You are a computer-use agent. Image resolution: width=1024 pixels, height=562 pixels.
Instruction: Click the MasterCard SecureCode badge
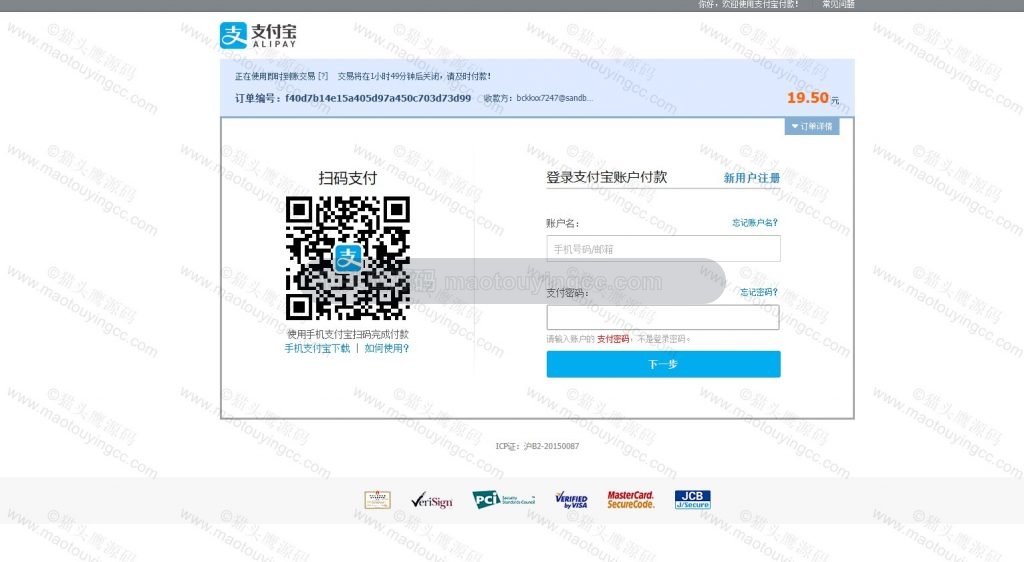(x=631, y=500)
